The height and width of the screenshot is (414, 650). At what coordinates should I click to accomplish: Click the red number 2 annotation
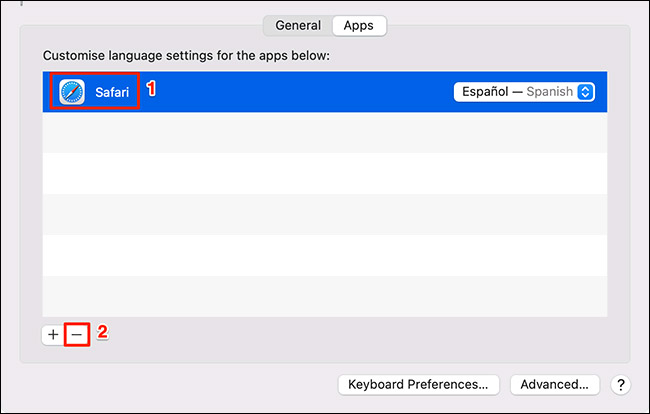(101, 331)
